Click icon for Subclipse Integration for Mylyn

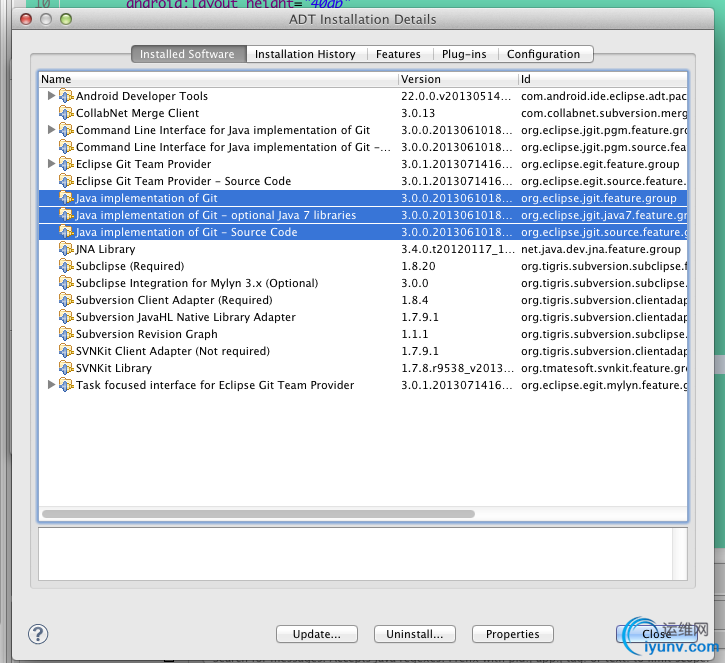click(66, 283)
